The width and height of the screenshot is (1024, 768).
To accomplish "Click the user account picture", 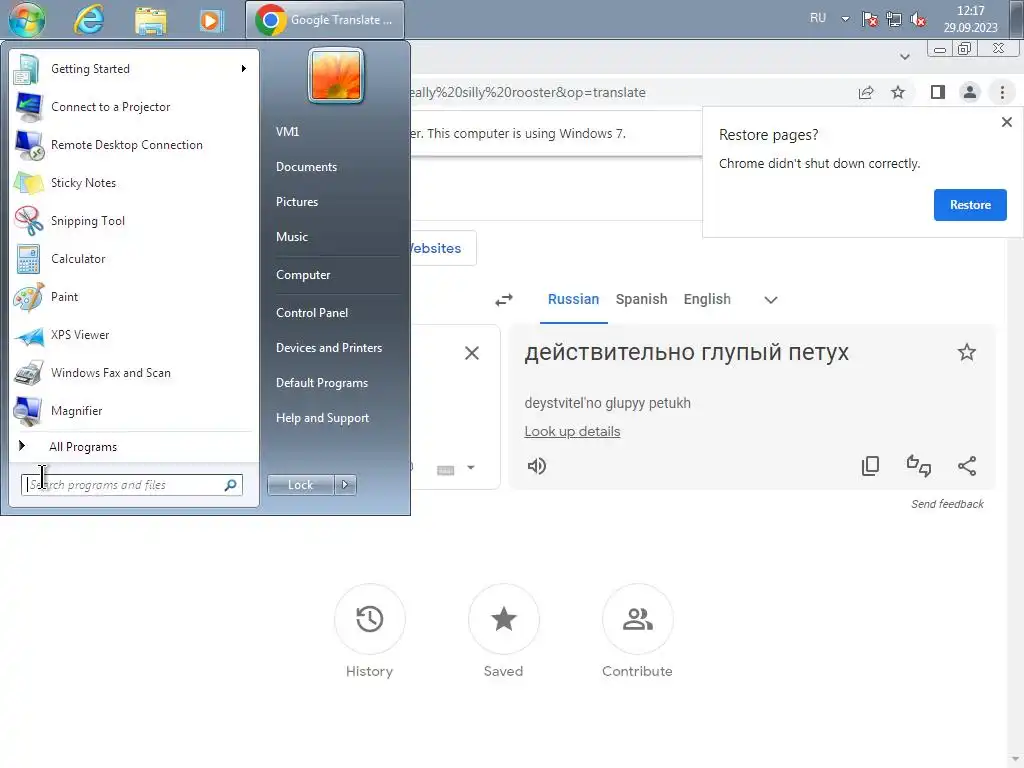I will click(x=336, y=76).
